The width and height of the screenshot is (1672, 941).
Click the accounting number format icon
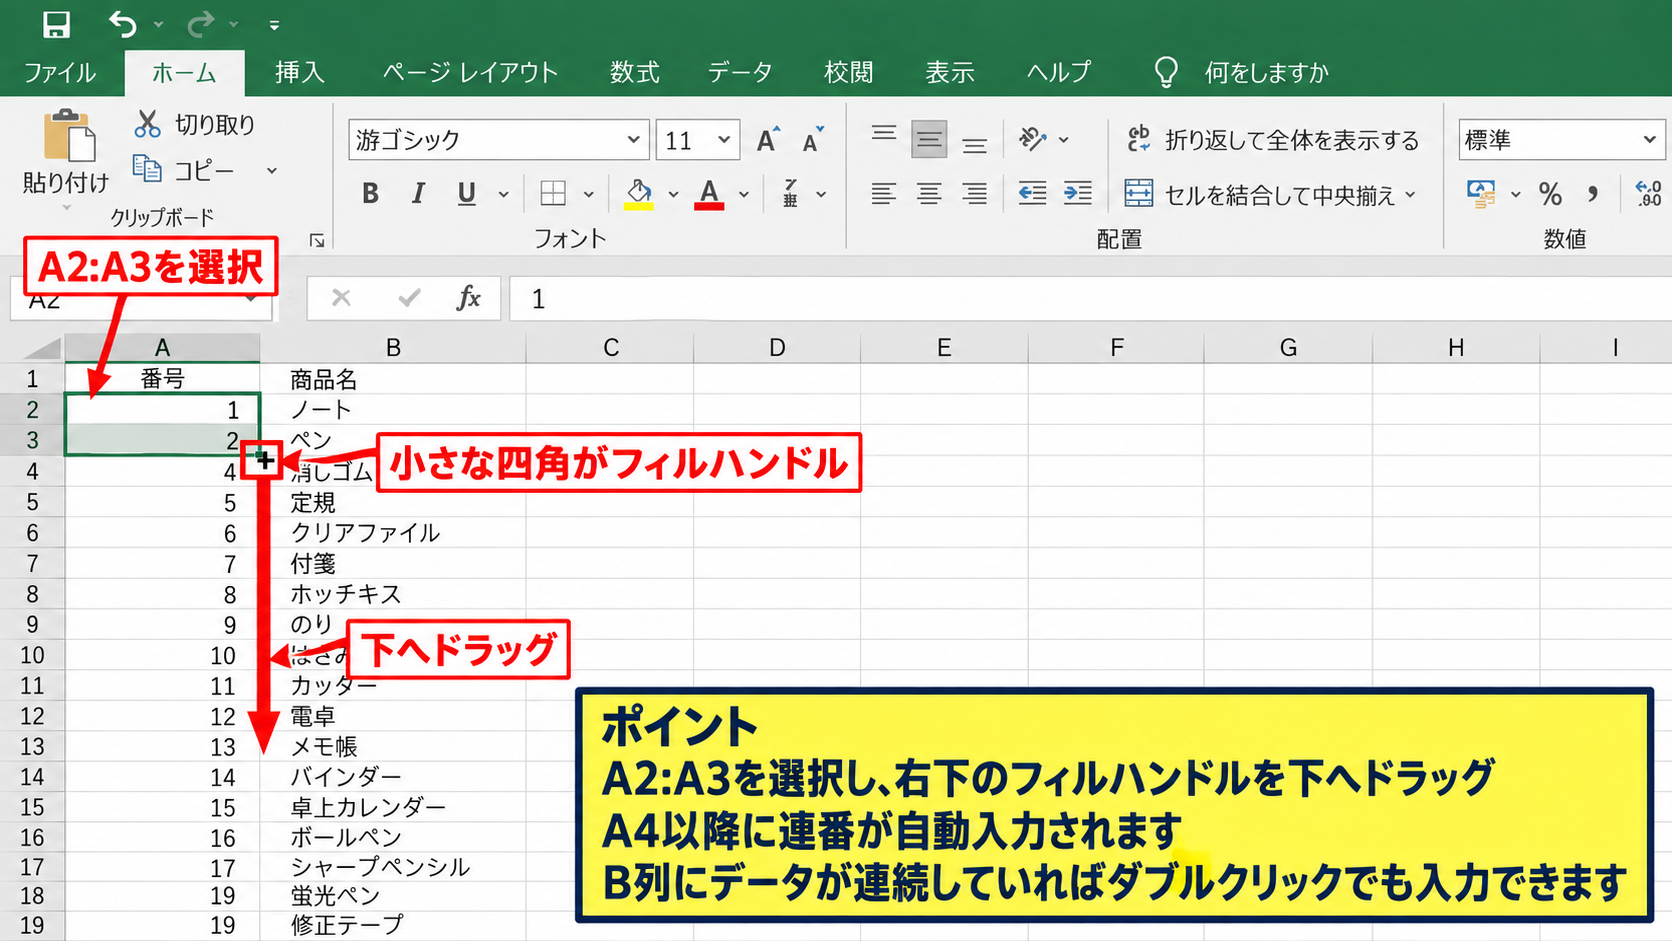pyautogui.click(x=1481, y=193)
